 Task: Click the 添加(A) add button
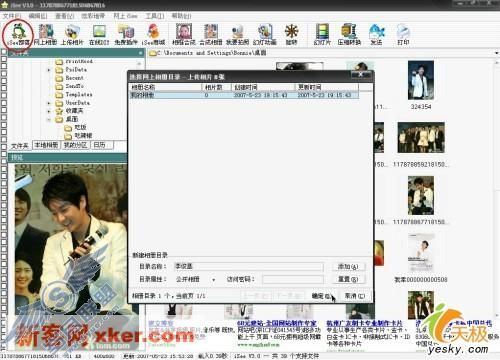[x=348, y=267]
